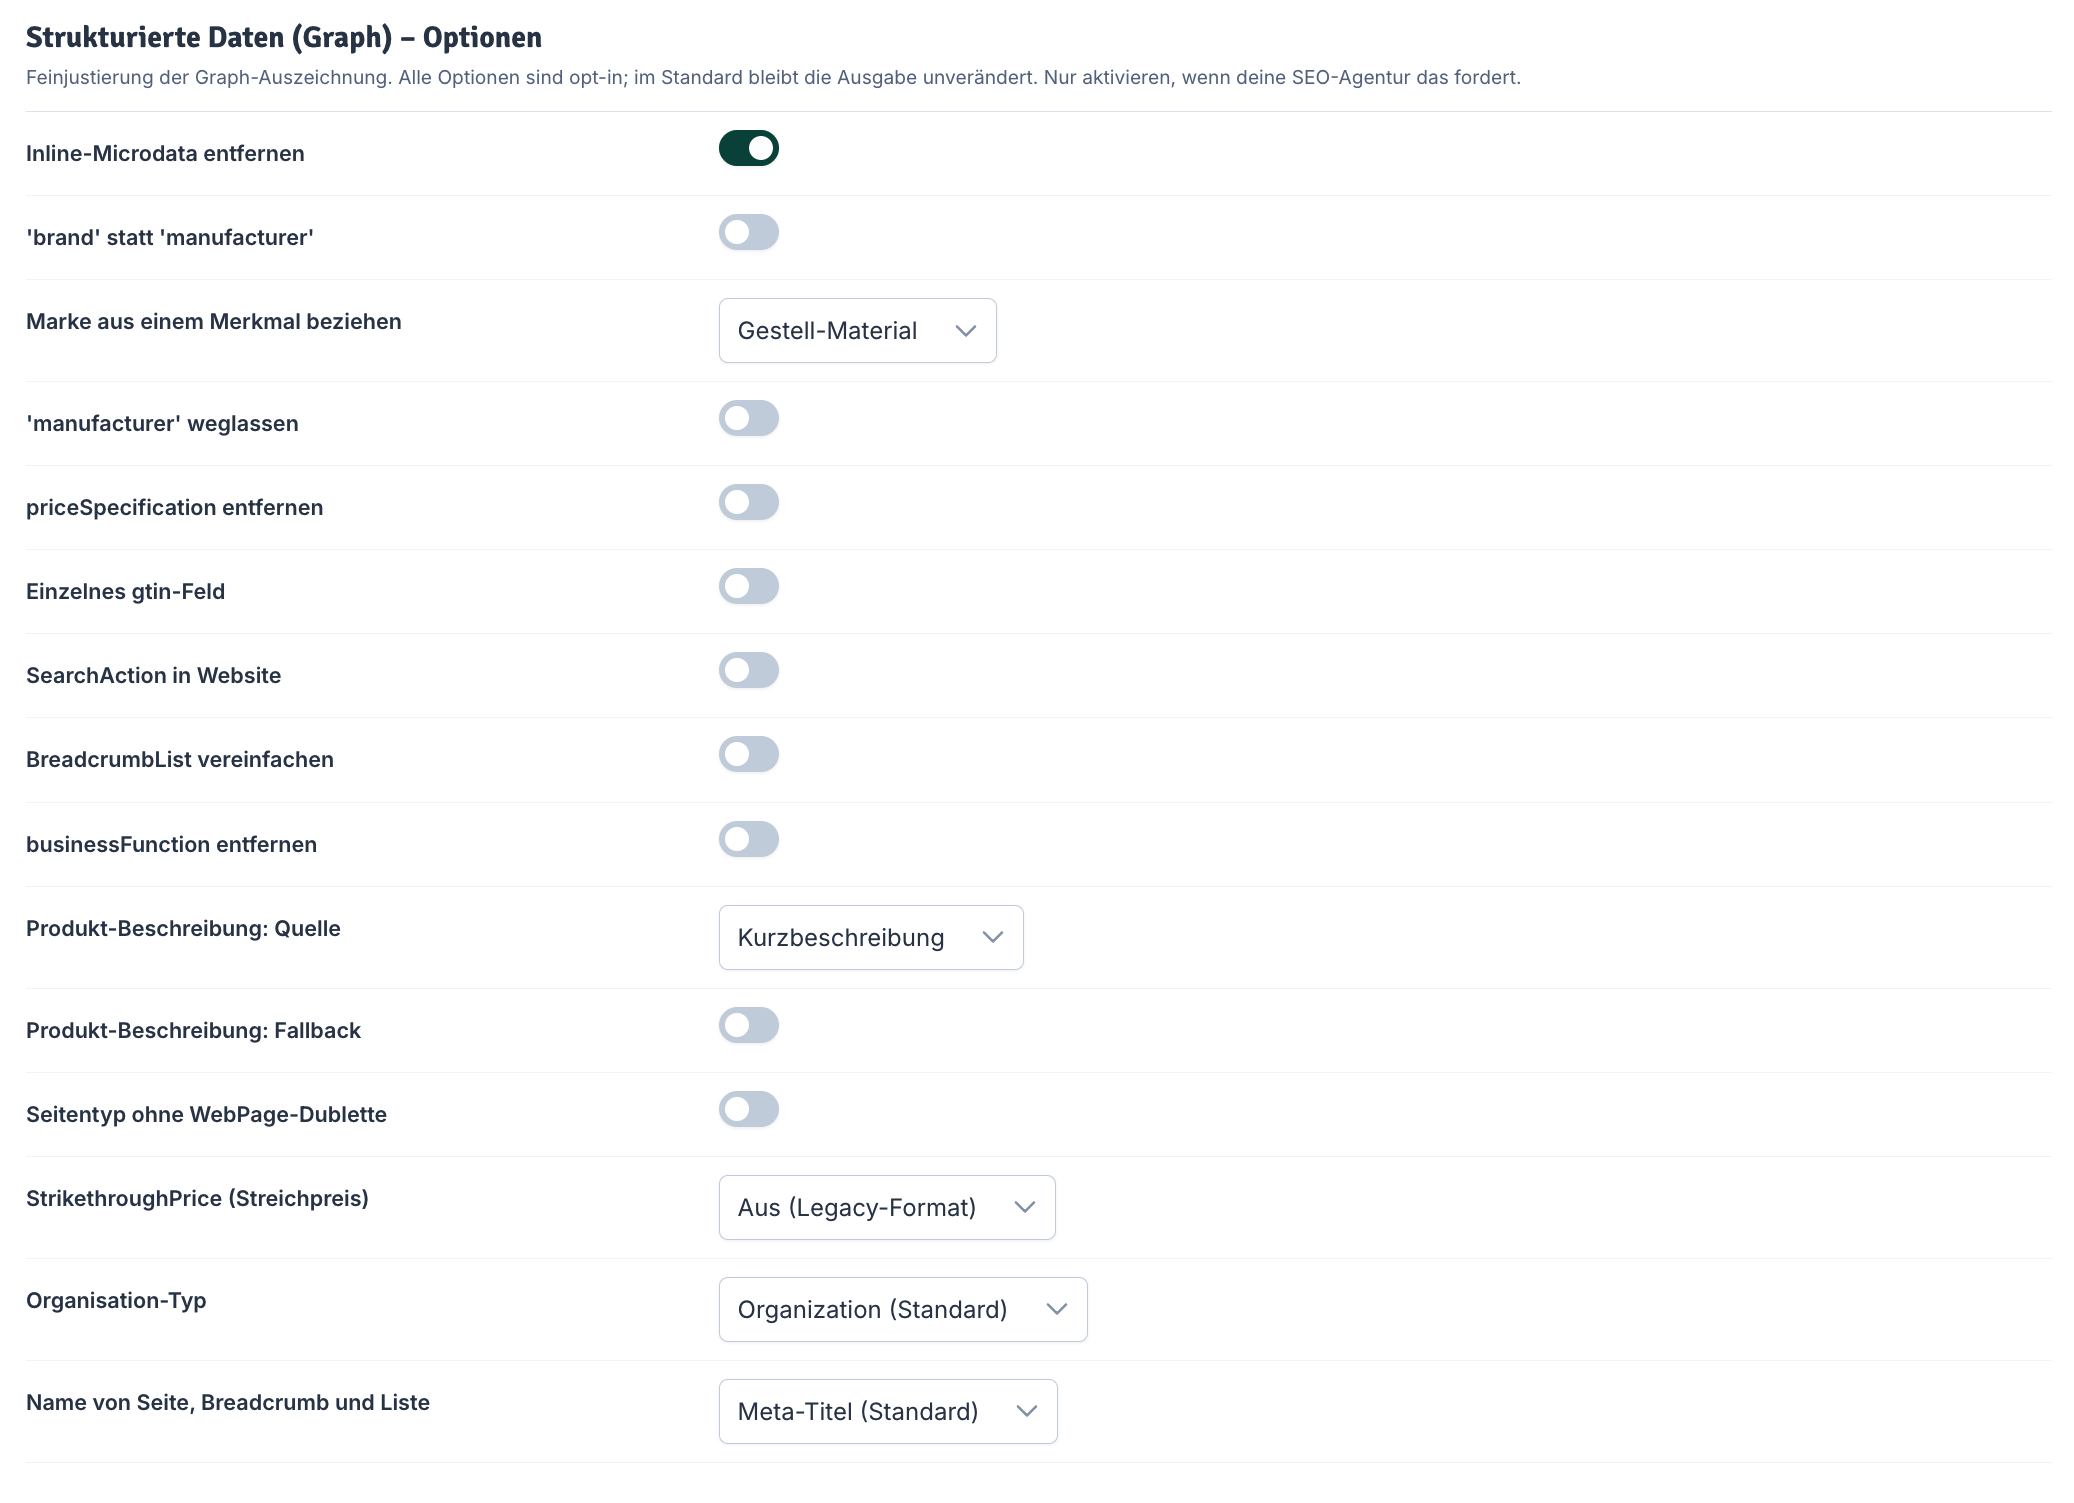Open the Organization (Standard) dropdown
Screen dimensions: 2074x1503
(903, 1310)
